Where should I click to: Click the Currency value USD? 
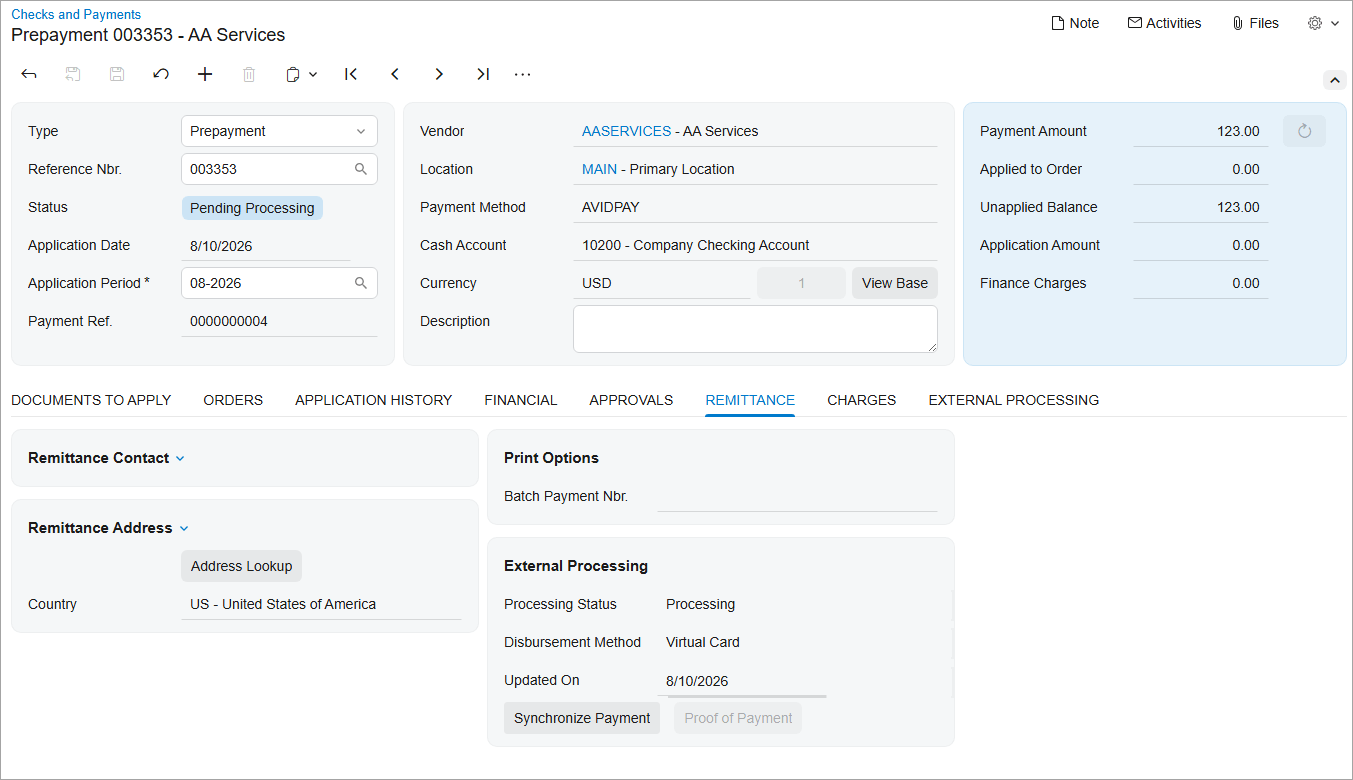597,283
